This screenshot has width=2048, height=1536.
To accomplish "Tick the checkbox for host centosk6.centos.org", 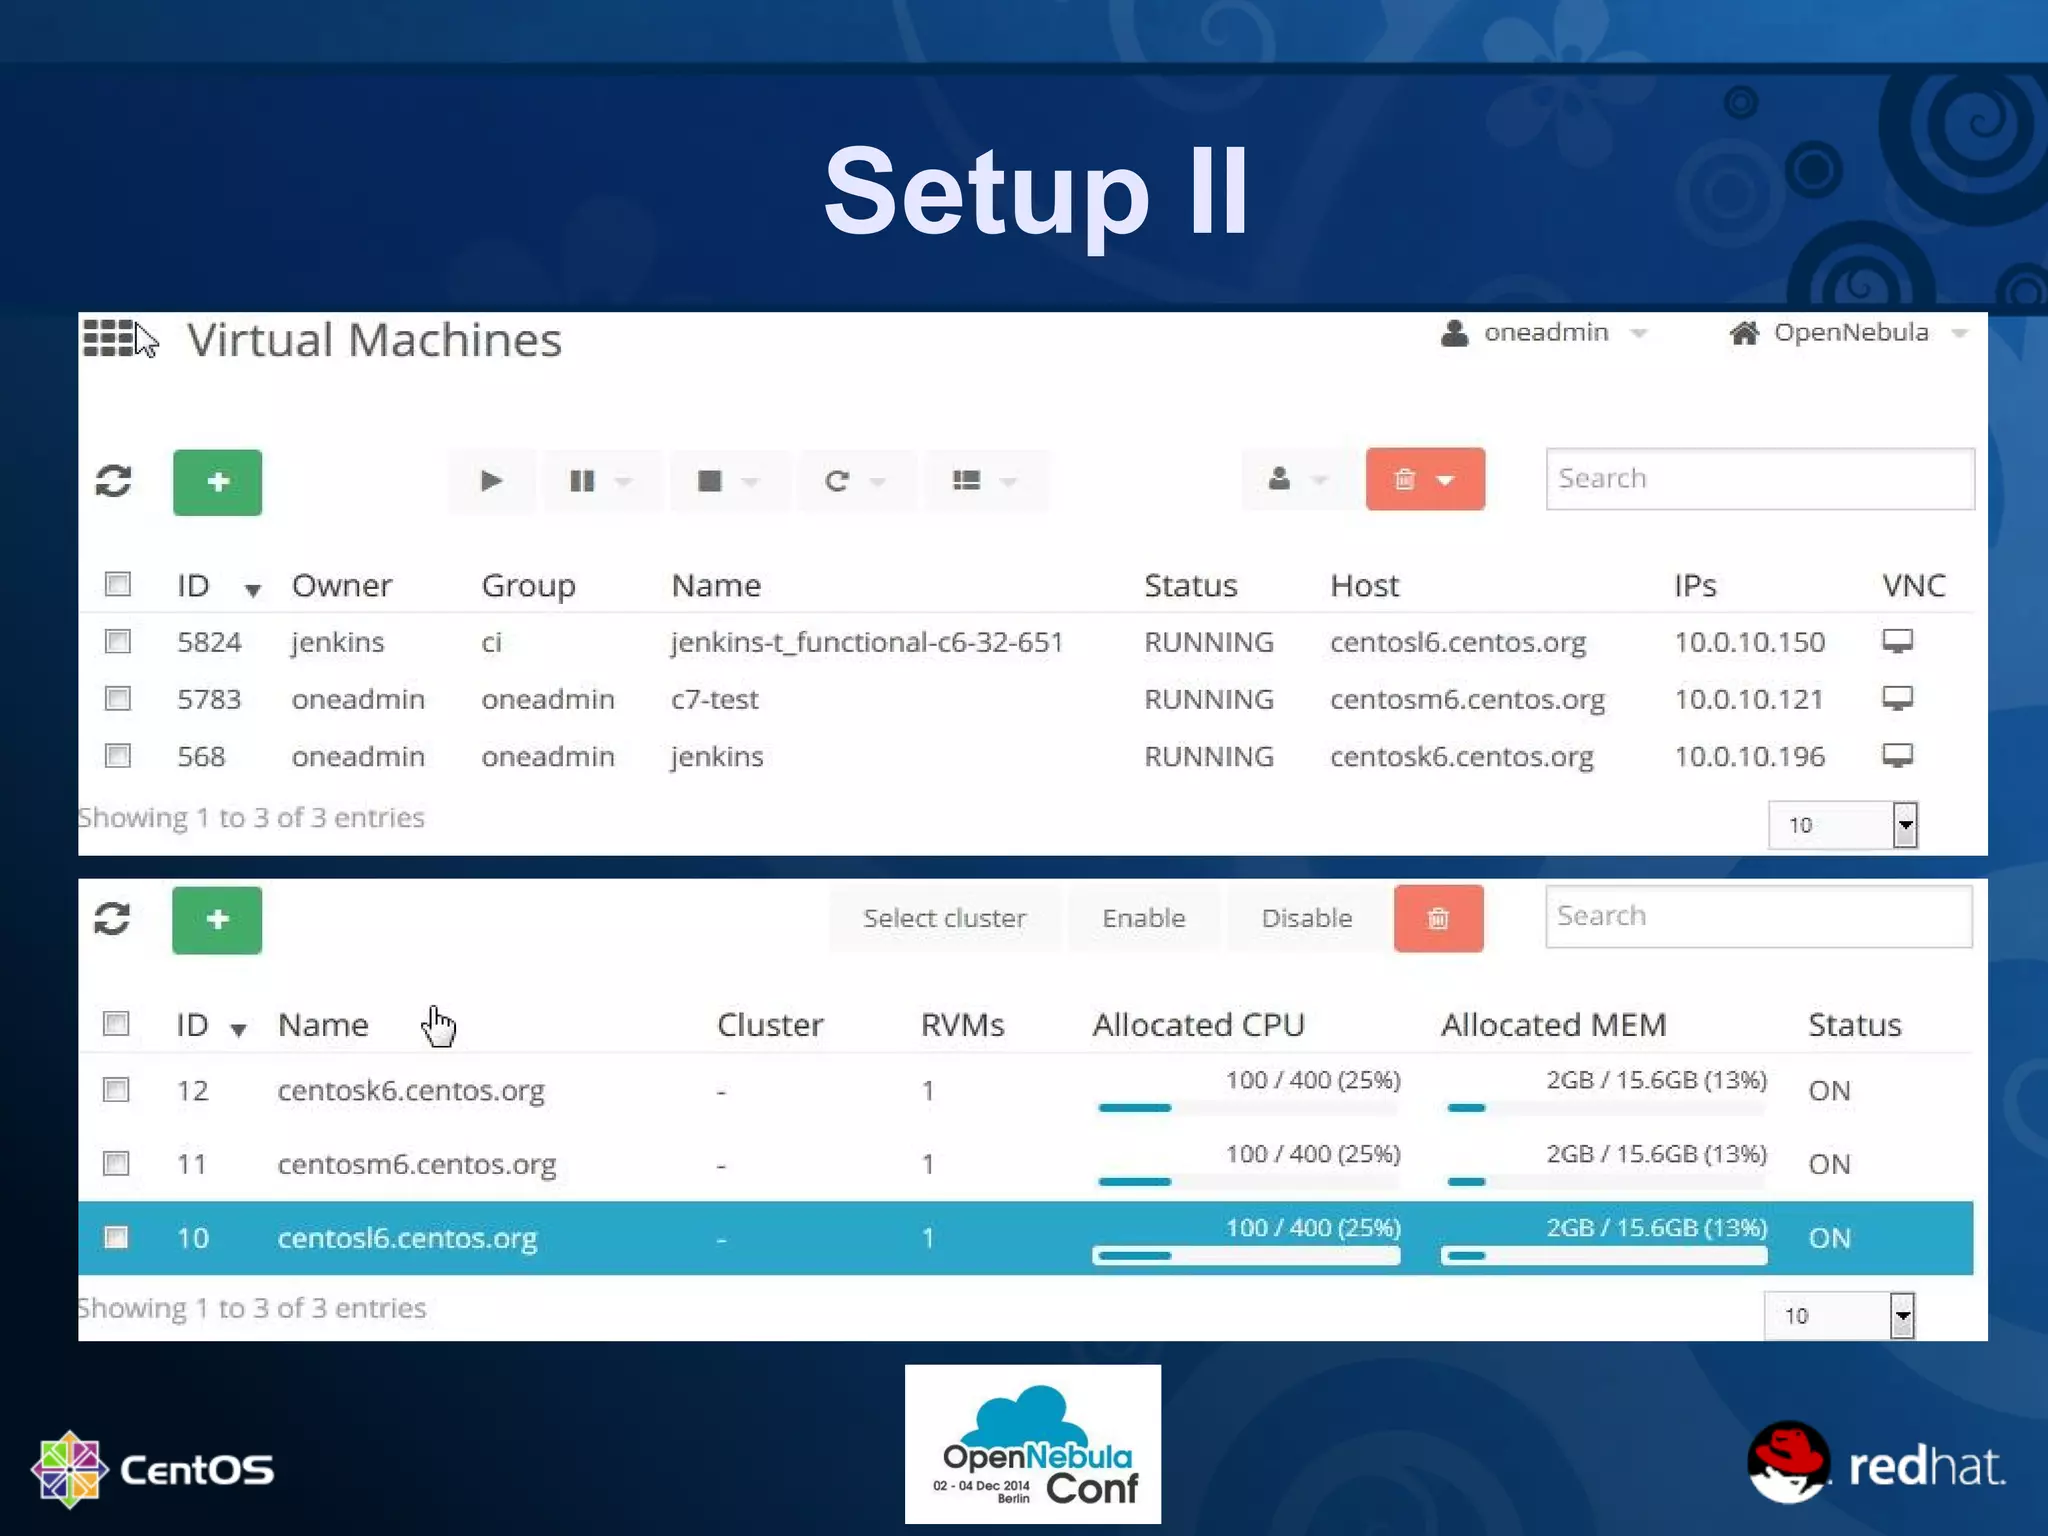I will coord(117,1089).
